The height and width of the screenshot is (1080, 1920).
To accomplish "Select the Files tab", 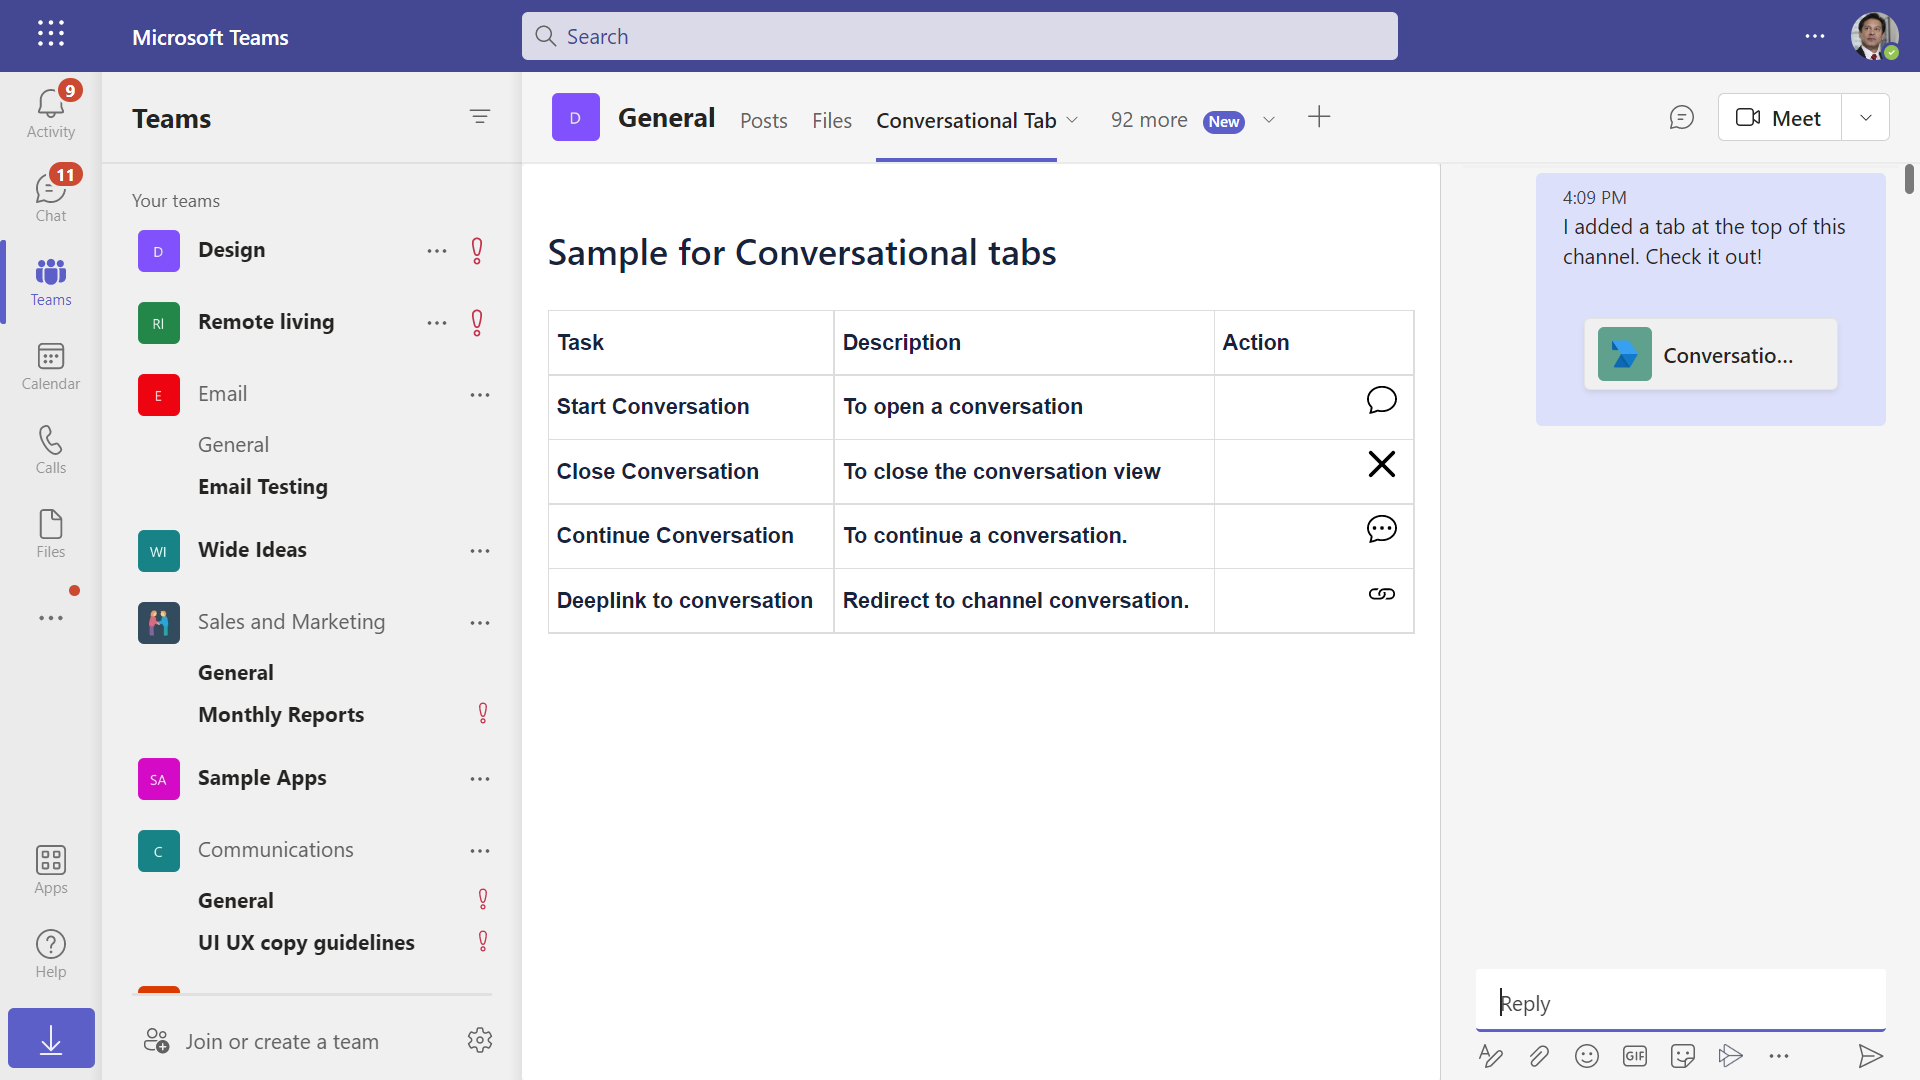I will tap(832, 119).
